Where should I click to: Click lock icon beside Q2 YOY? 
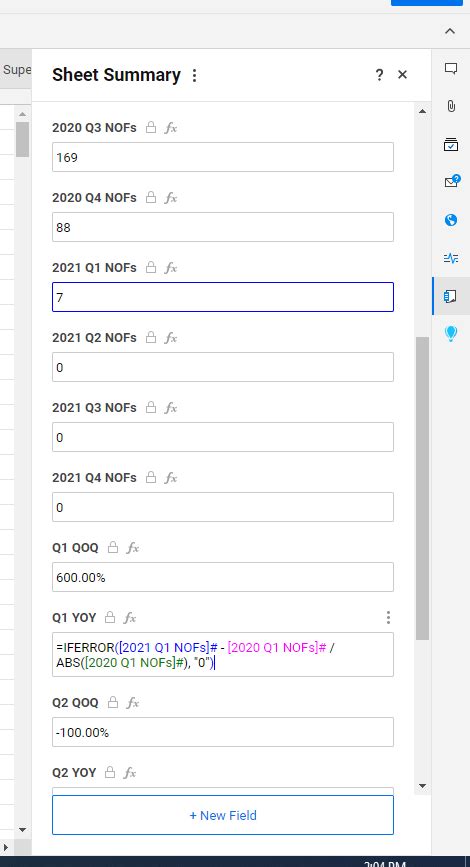[110, 772]
